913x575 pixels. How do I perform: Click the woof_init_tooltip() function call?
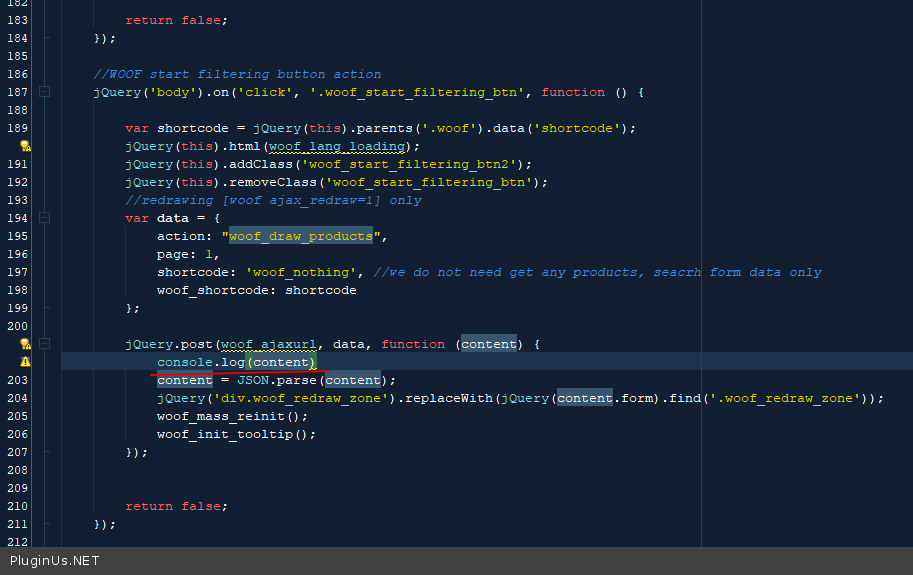tap(236, 434)
